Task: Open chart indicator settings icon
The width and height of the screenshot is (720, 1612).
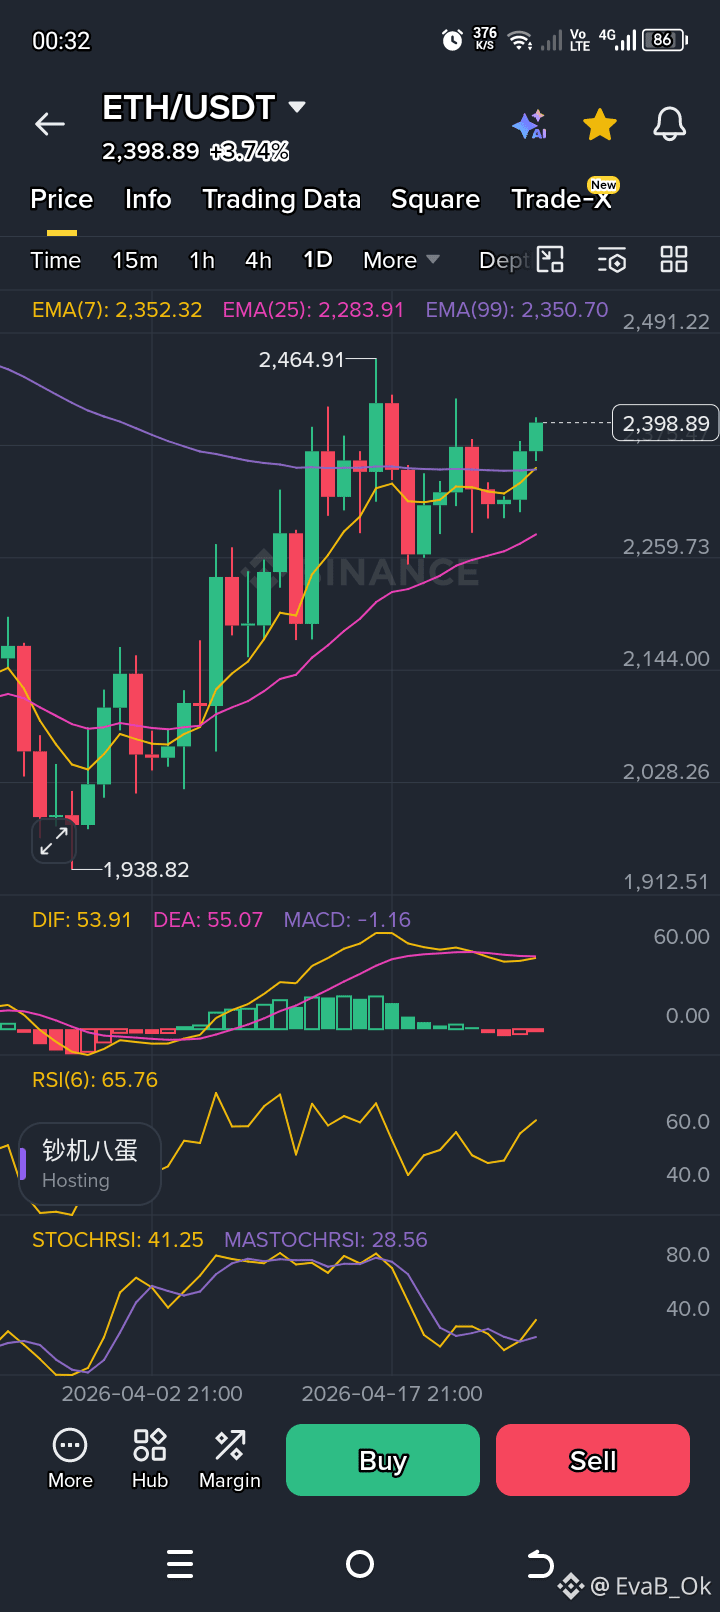Action: tap(612, 260)
